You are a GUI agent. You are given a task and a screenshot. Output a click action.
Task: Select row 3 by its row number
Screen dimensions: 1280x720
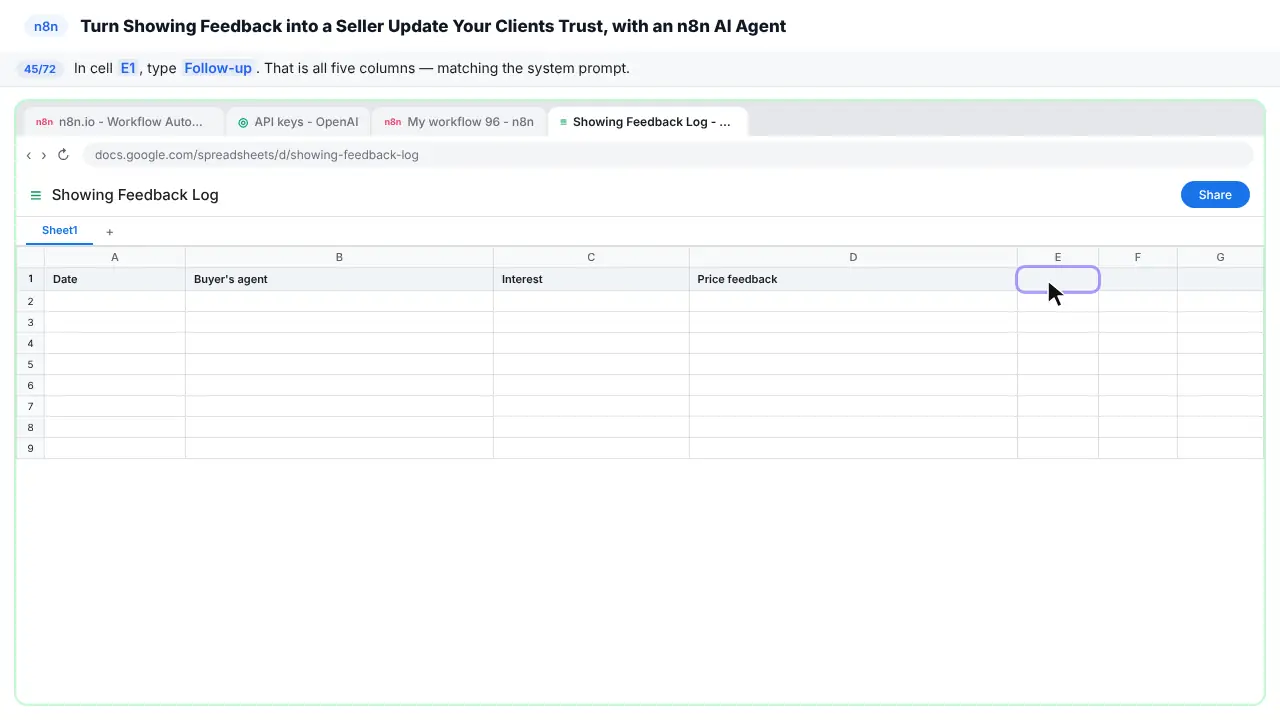30,323
